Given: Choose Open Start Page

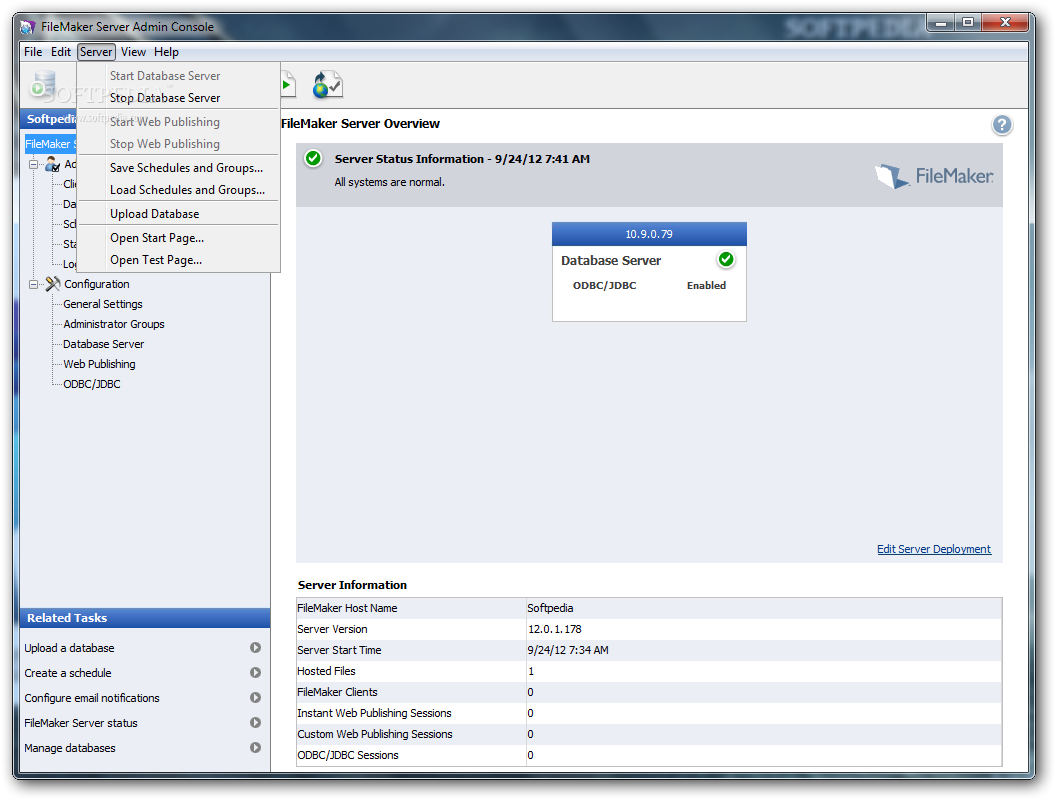Looking at the screenshot, I should pyautogui.click(x=178, y=238).
